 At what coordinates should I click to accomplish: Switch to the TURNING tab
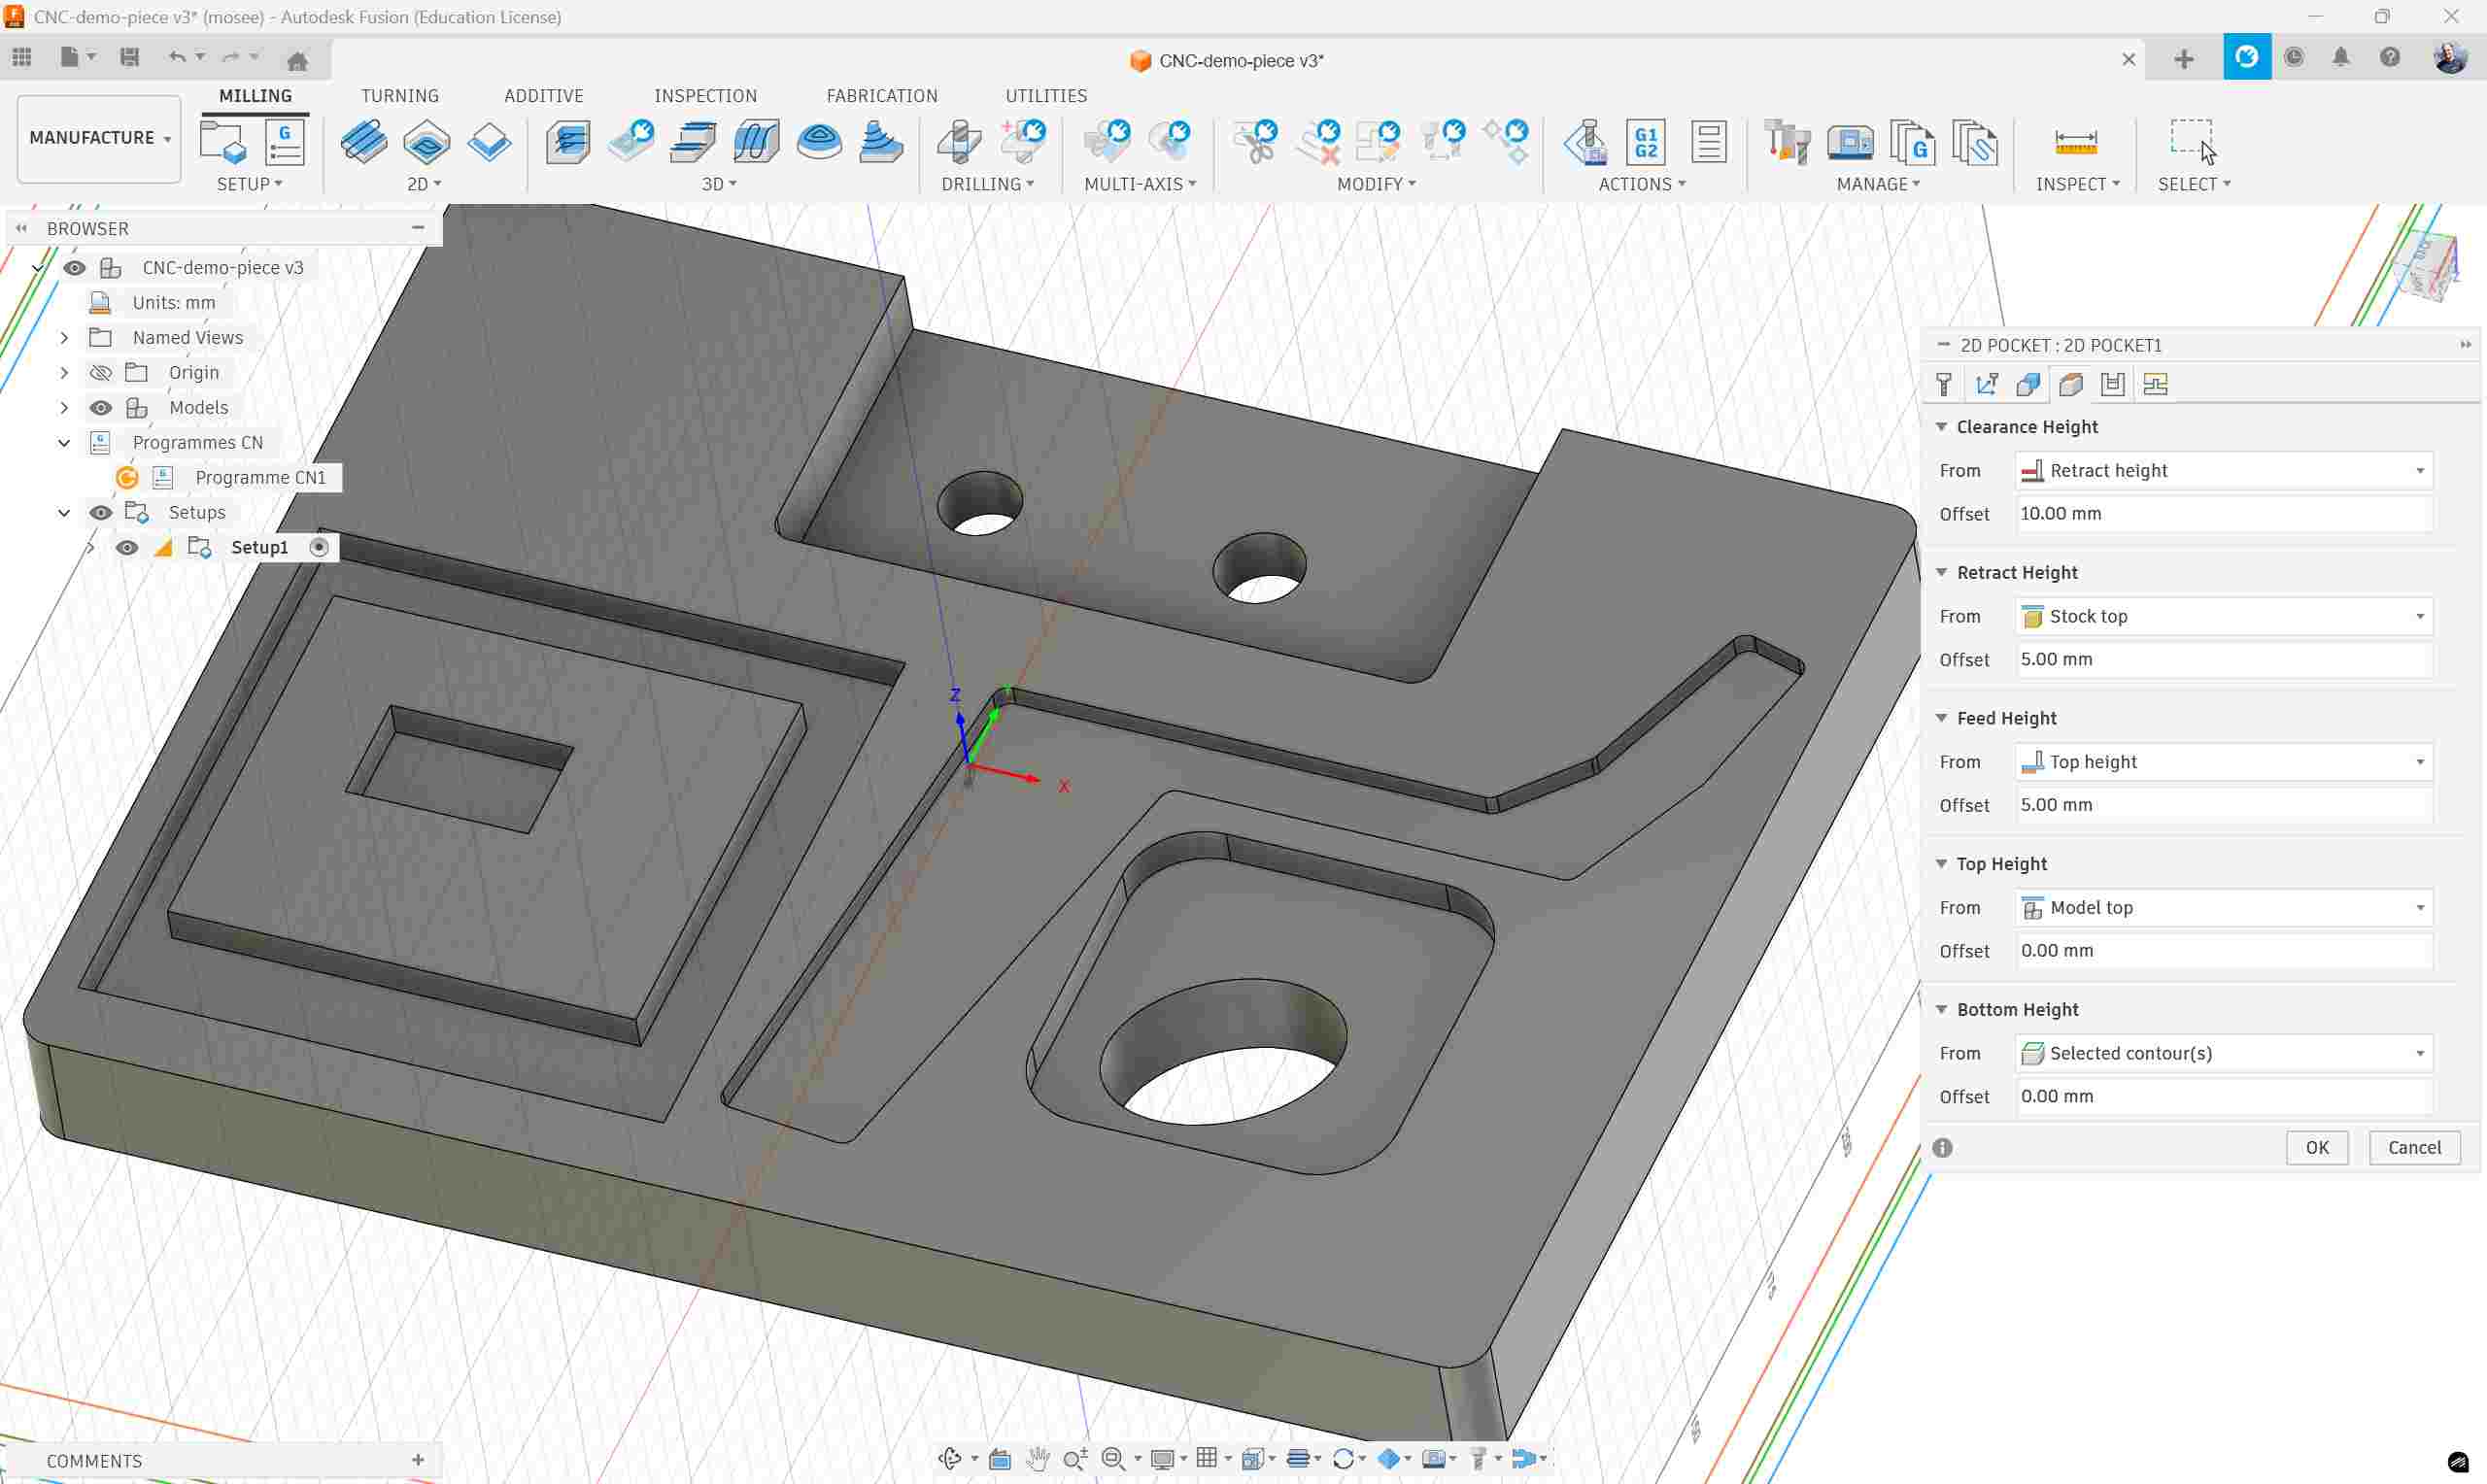399,96
